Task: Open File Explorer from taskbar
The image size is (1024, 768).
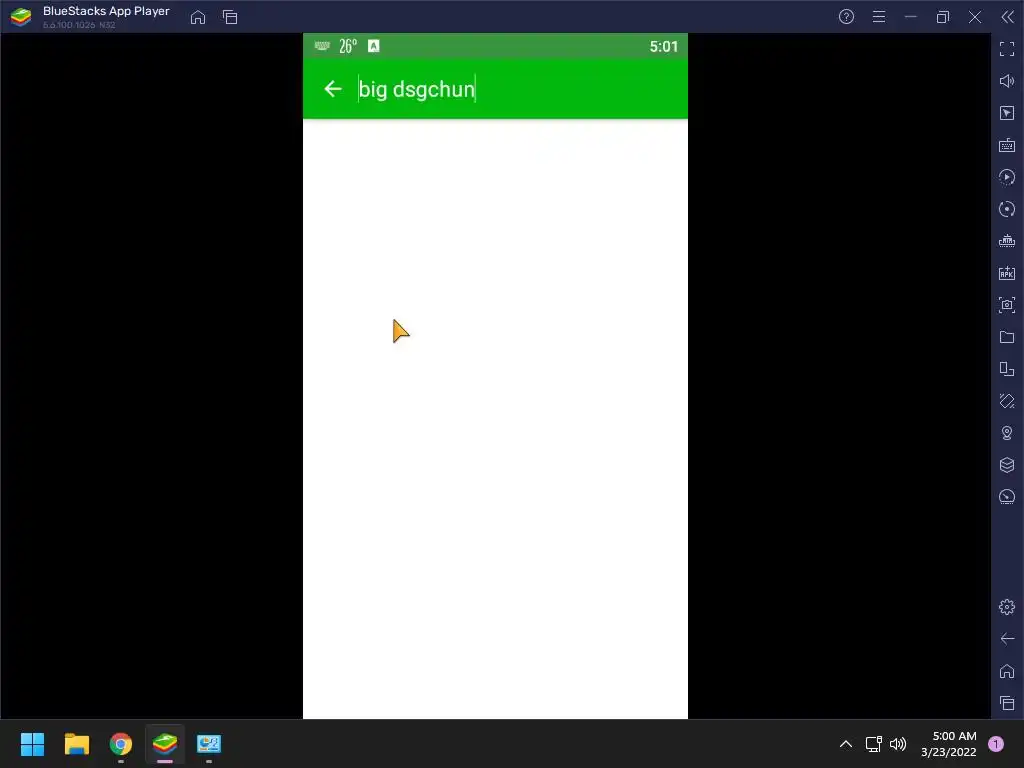Action: click(76, 744)
